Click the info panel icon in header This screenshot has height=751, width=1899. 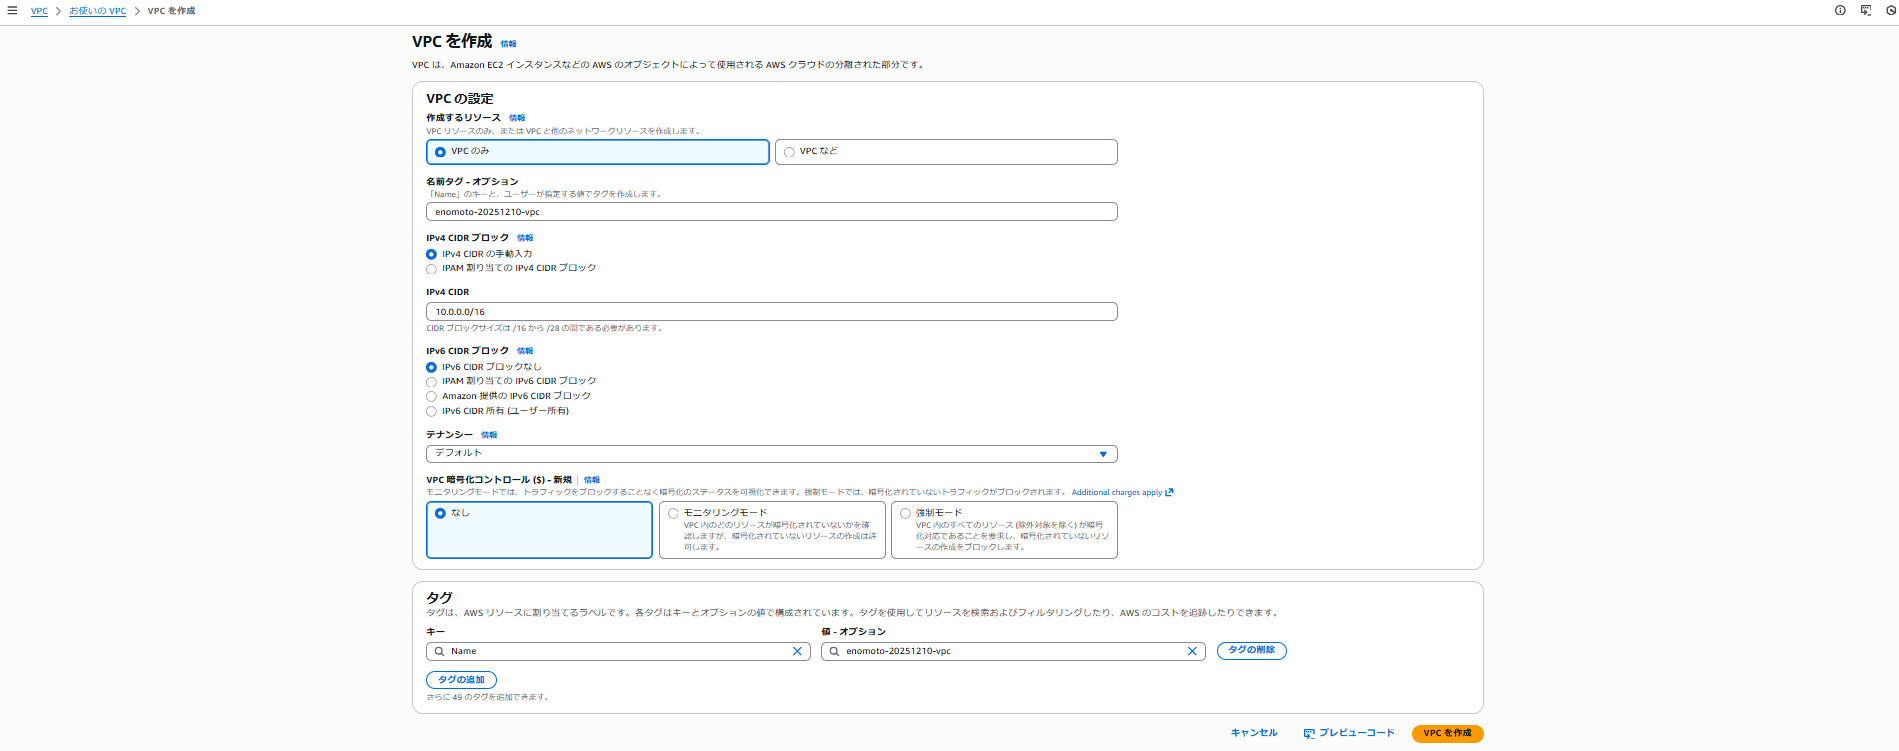point(1840,10)
